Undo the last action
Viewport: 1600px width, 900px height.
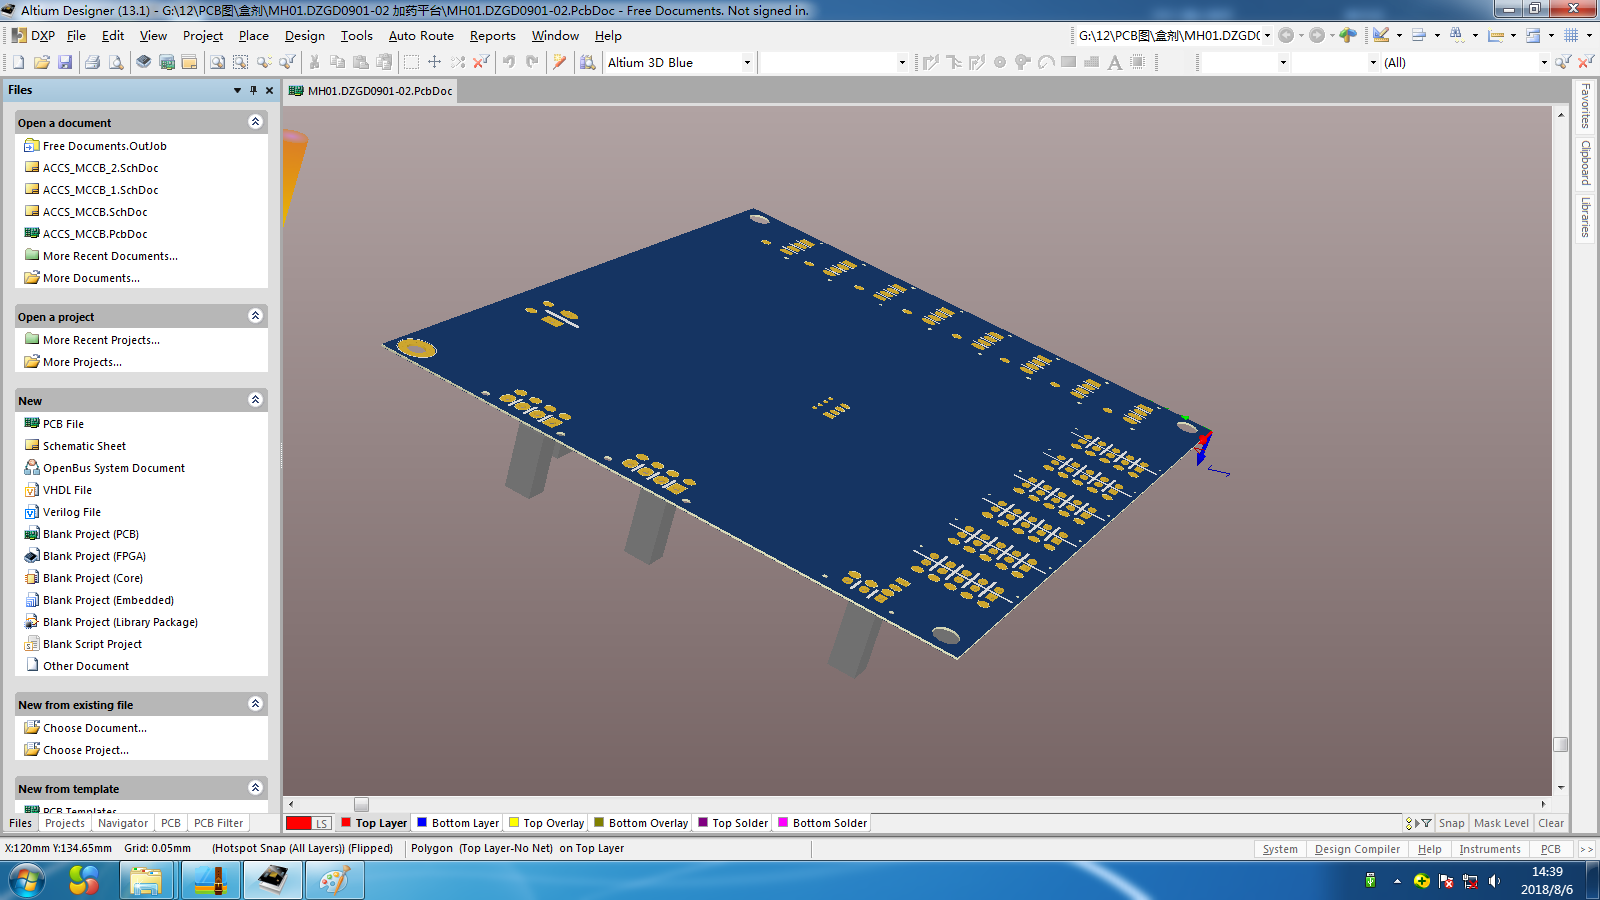click(x=509, y=62)
